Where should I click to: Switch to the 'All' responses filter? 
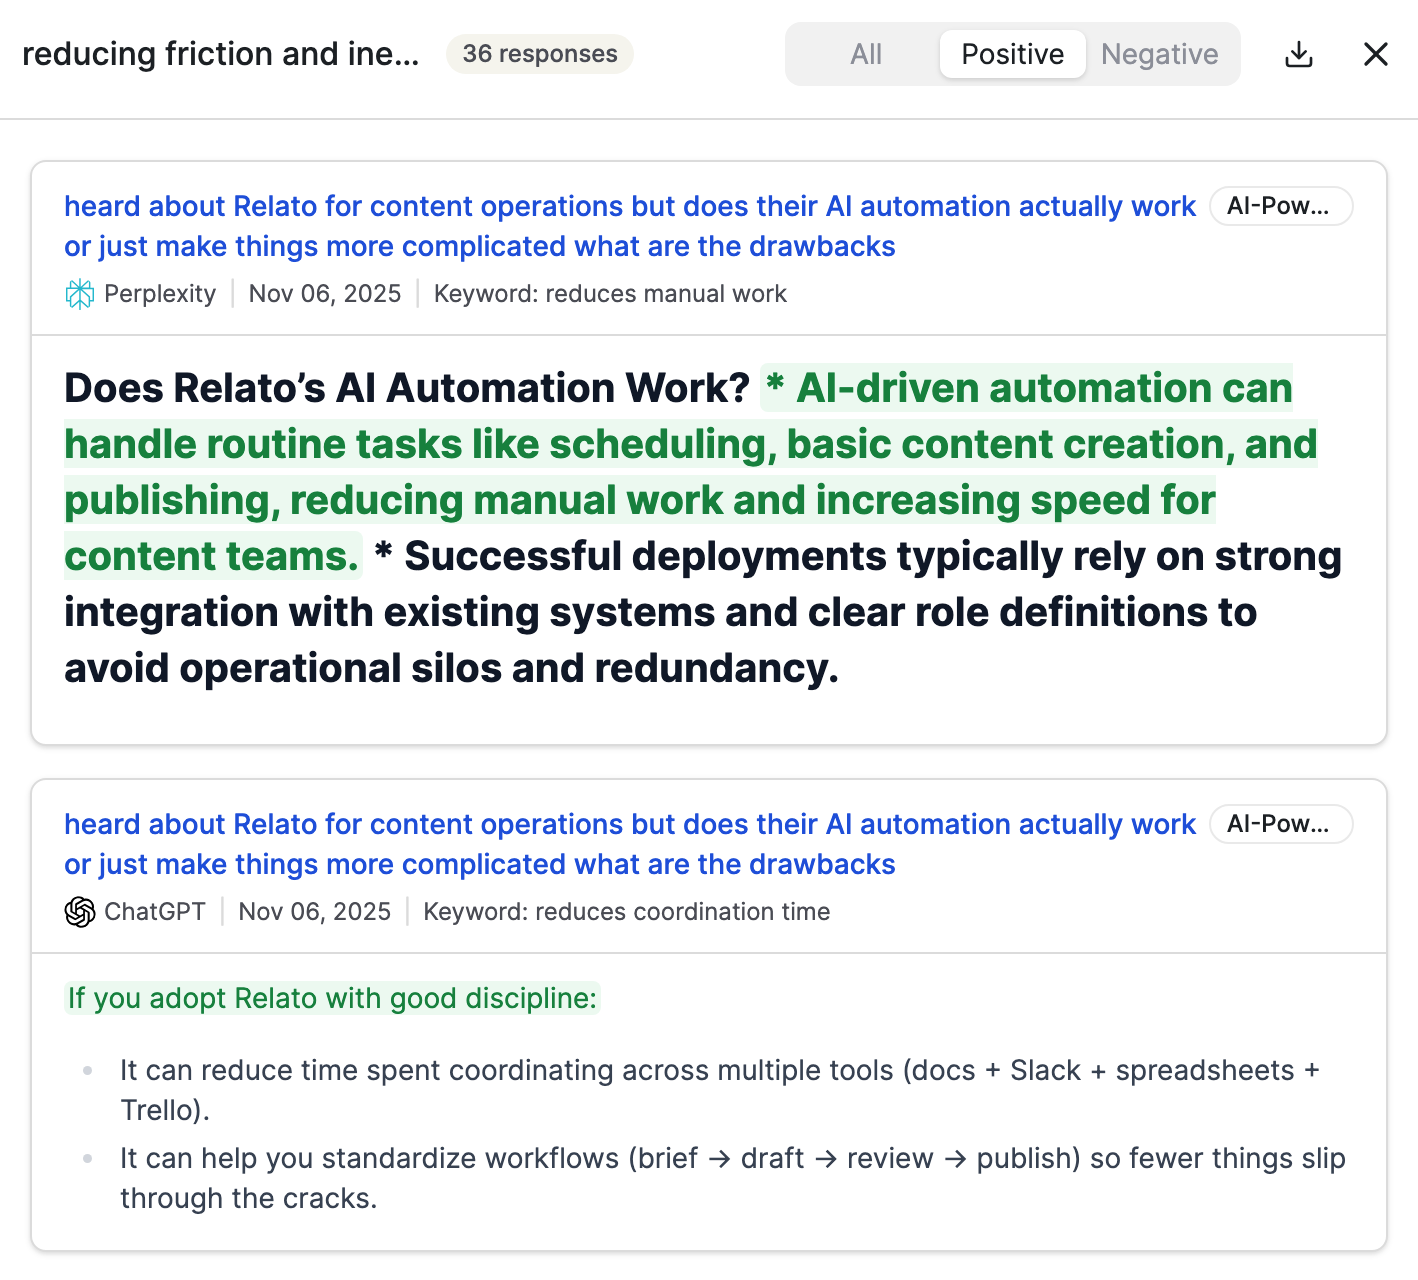[864, 54]
